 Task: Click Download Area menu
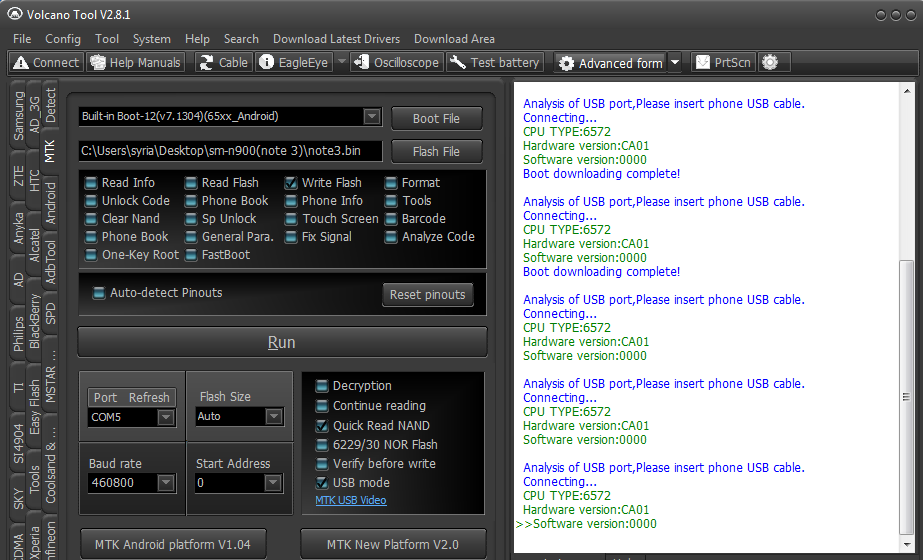click(454, 39)
